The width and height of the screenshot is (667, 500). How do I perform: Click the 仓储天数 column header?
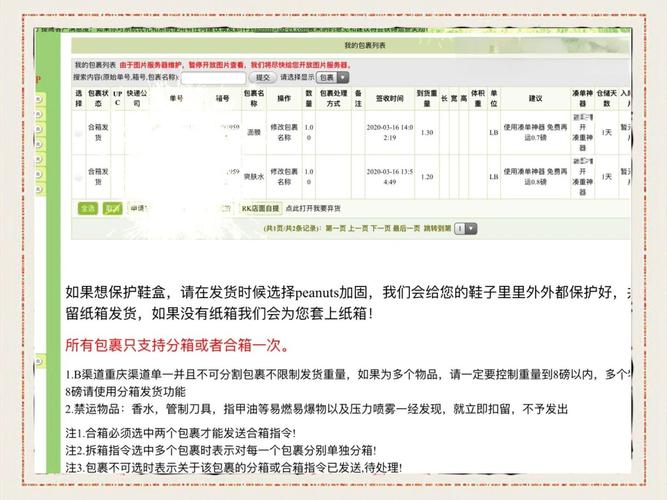point(607,98)
